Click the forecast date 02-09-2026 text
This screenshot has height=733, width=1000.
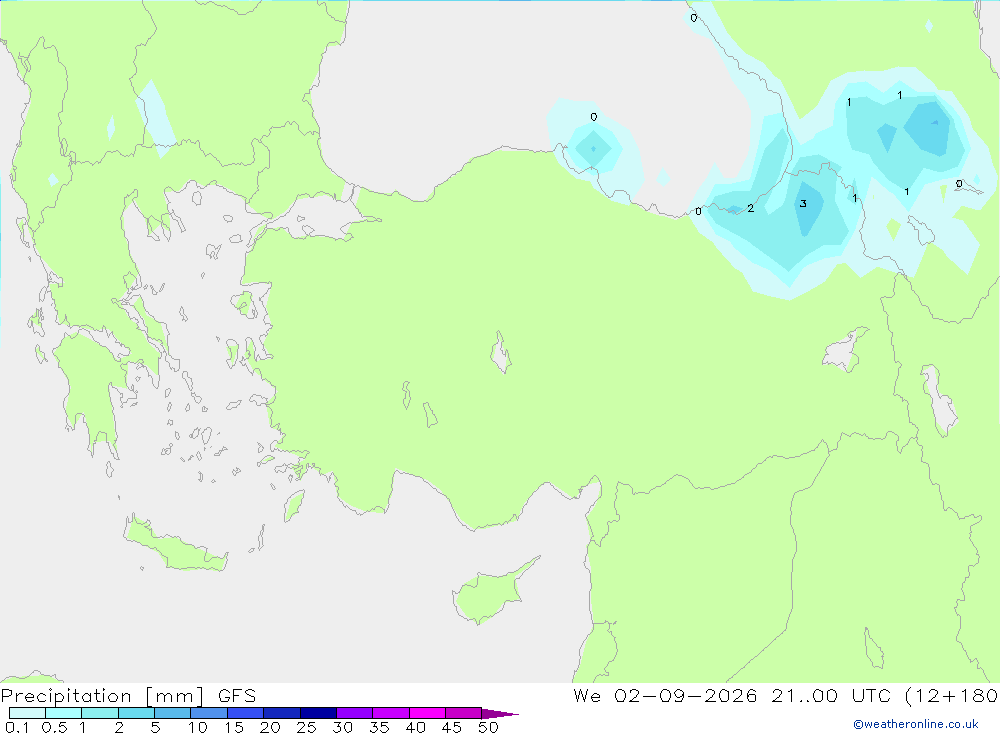click(686, 696)
